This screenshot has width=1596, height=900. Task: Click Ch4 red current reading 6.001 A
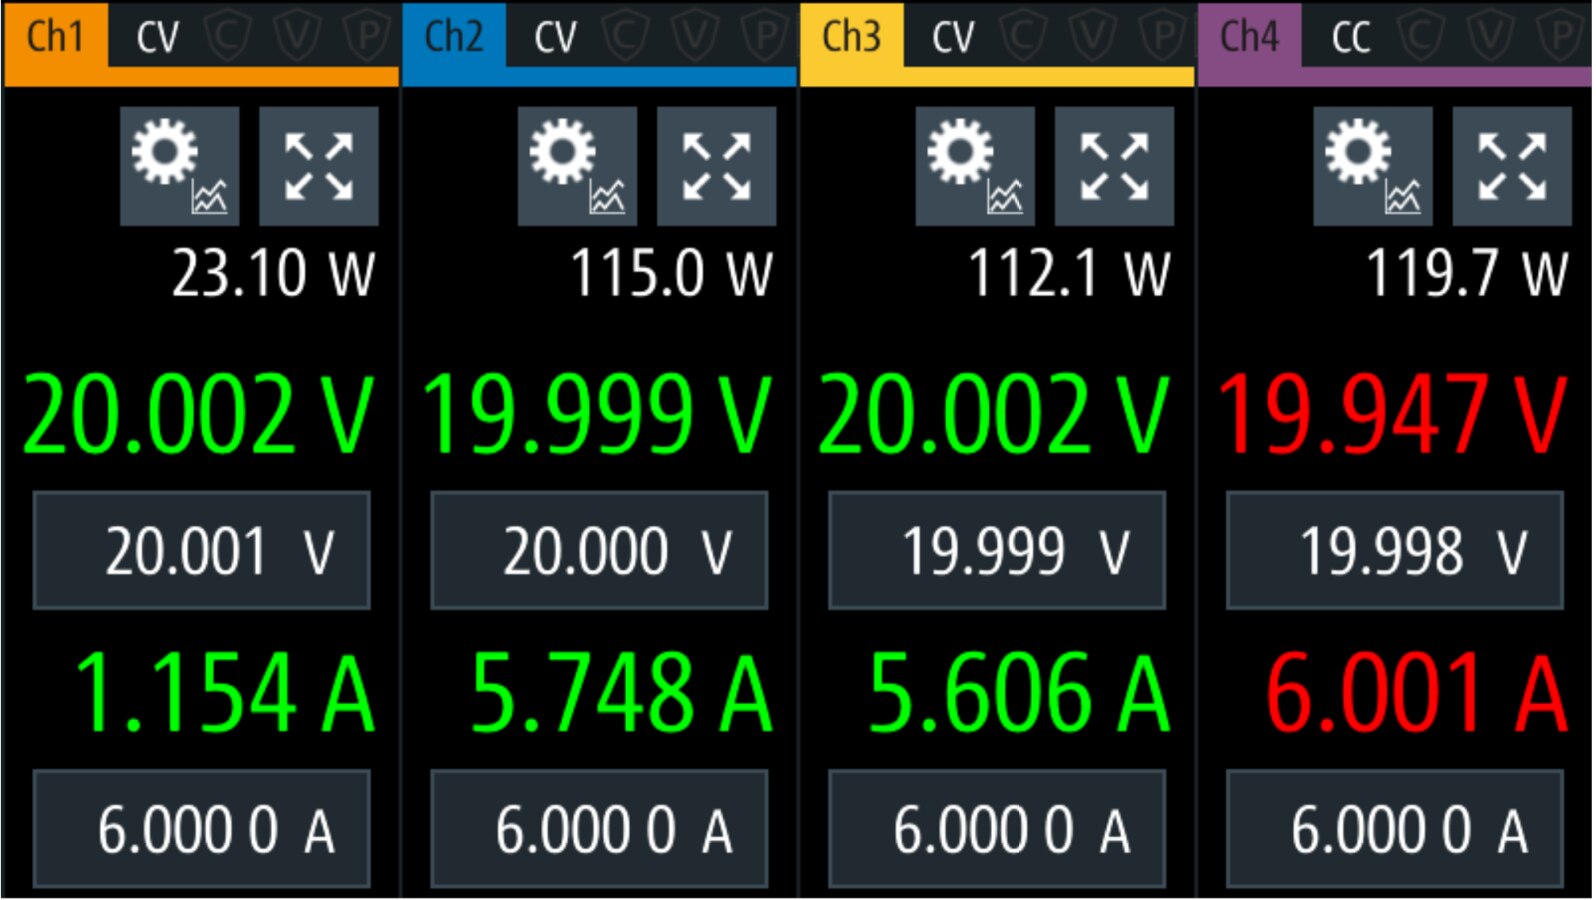(1417, 692)
